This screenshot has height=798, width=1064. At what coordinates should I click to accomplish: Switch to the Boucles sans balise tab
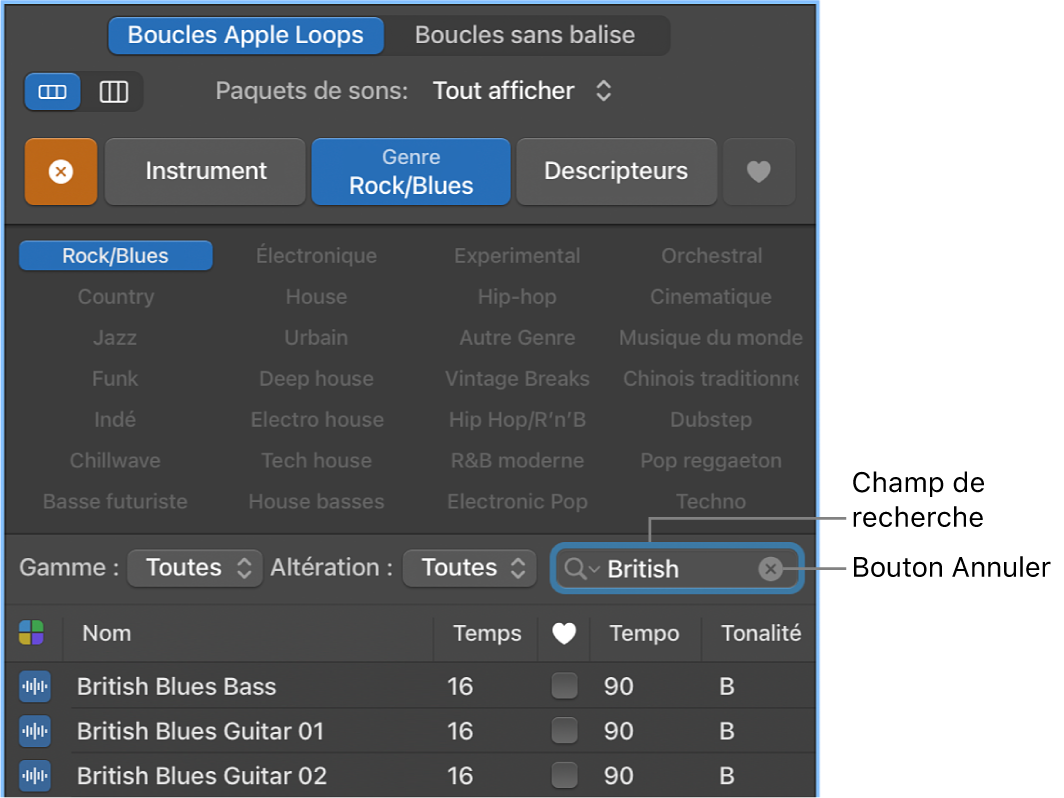(527, 35)
